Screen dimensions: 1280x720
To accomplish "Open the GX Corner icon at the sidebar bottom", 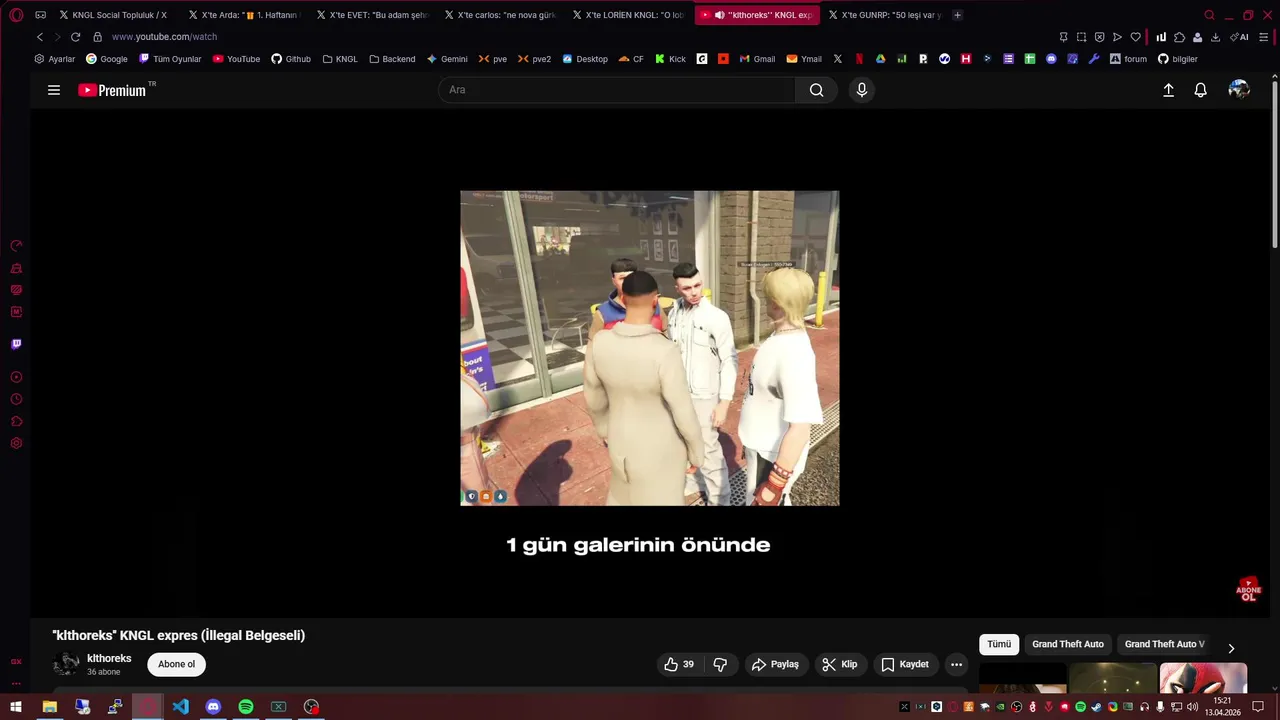I will [16, 661].
